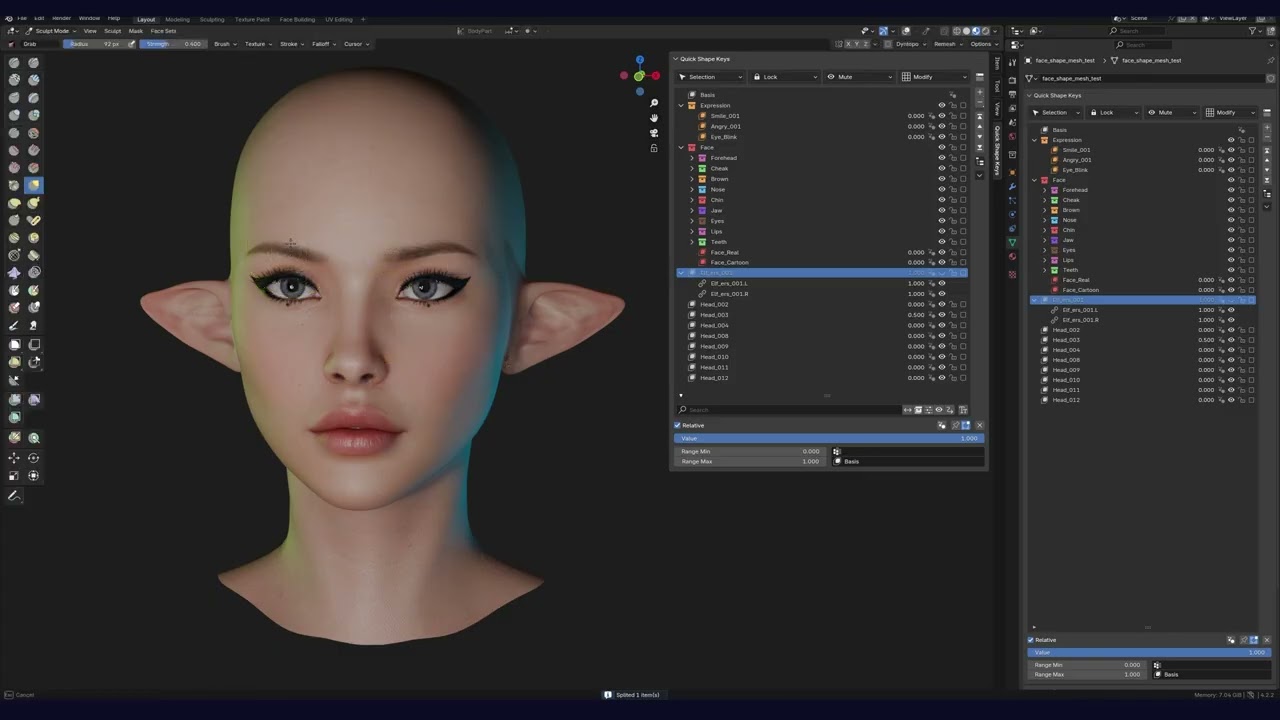Switch to Sculpting workspace tab
This screenshot has height=720, width=1280.
[212, 19]
